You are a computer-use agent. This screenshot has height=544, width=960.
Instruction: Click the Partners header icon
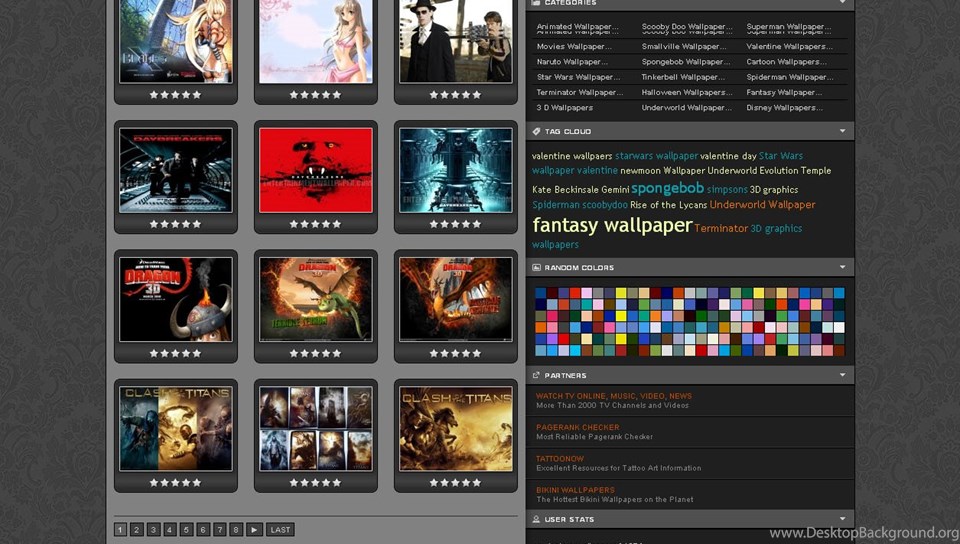(536, 375)
